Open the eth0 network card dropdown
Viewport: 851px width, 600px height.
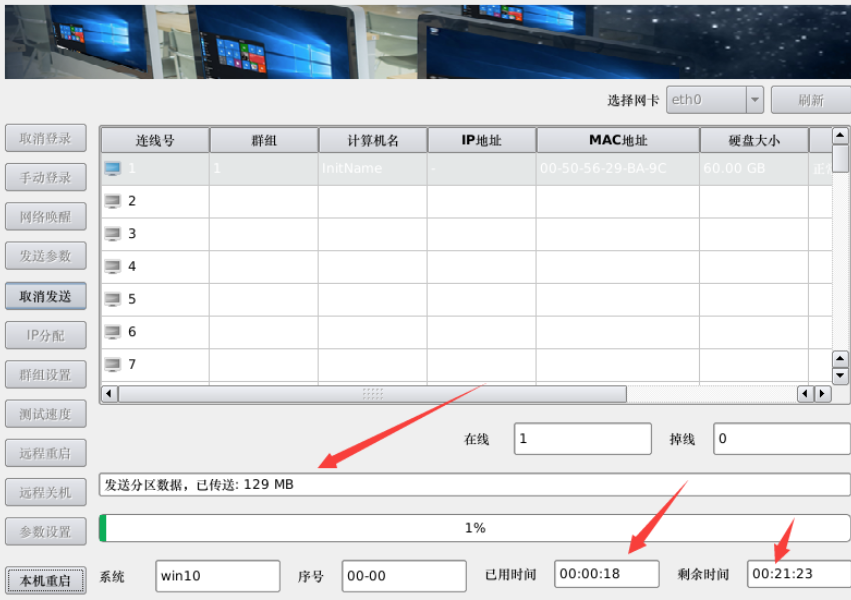coord(753,100)
